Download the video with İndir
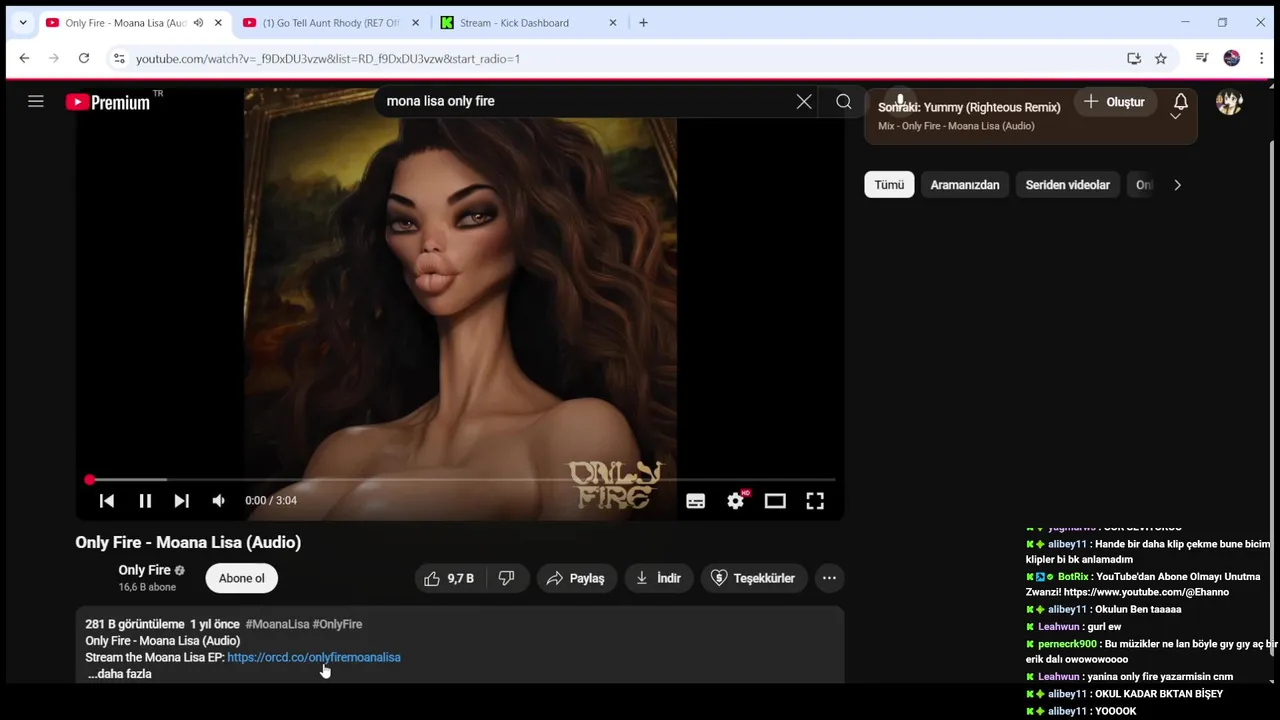The image size is (1280, 720). (x=658, y=578)
